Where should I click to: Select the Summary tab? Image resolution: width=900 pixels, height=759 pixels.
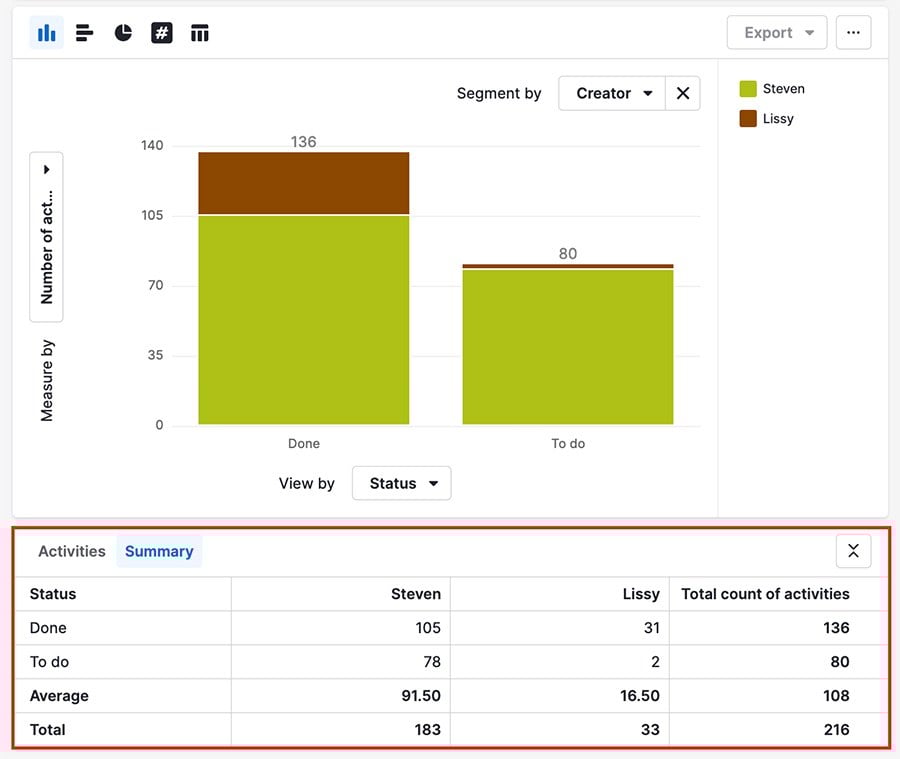[x=158, y=551]
